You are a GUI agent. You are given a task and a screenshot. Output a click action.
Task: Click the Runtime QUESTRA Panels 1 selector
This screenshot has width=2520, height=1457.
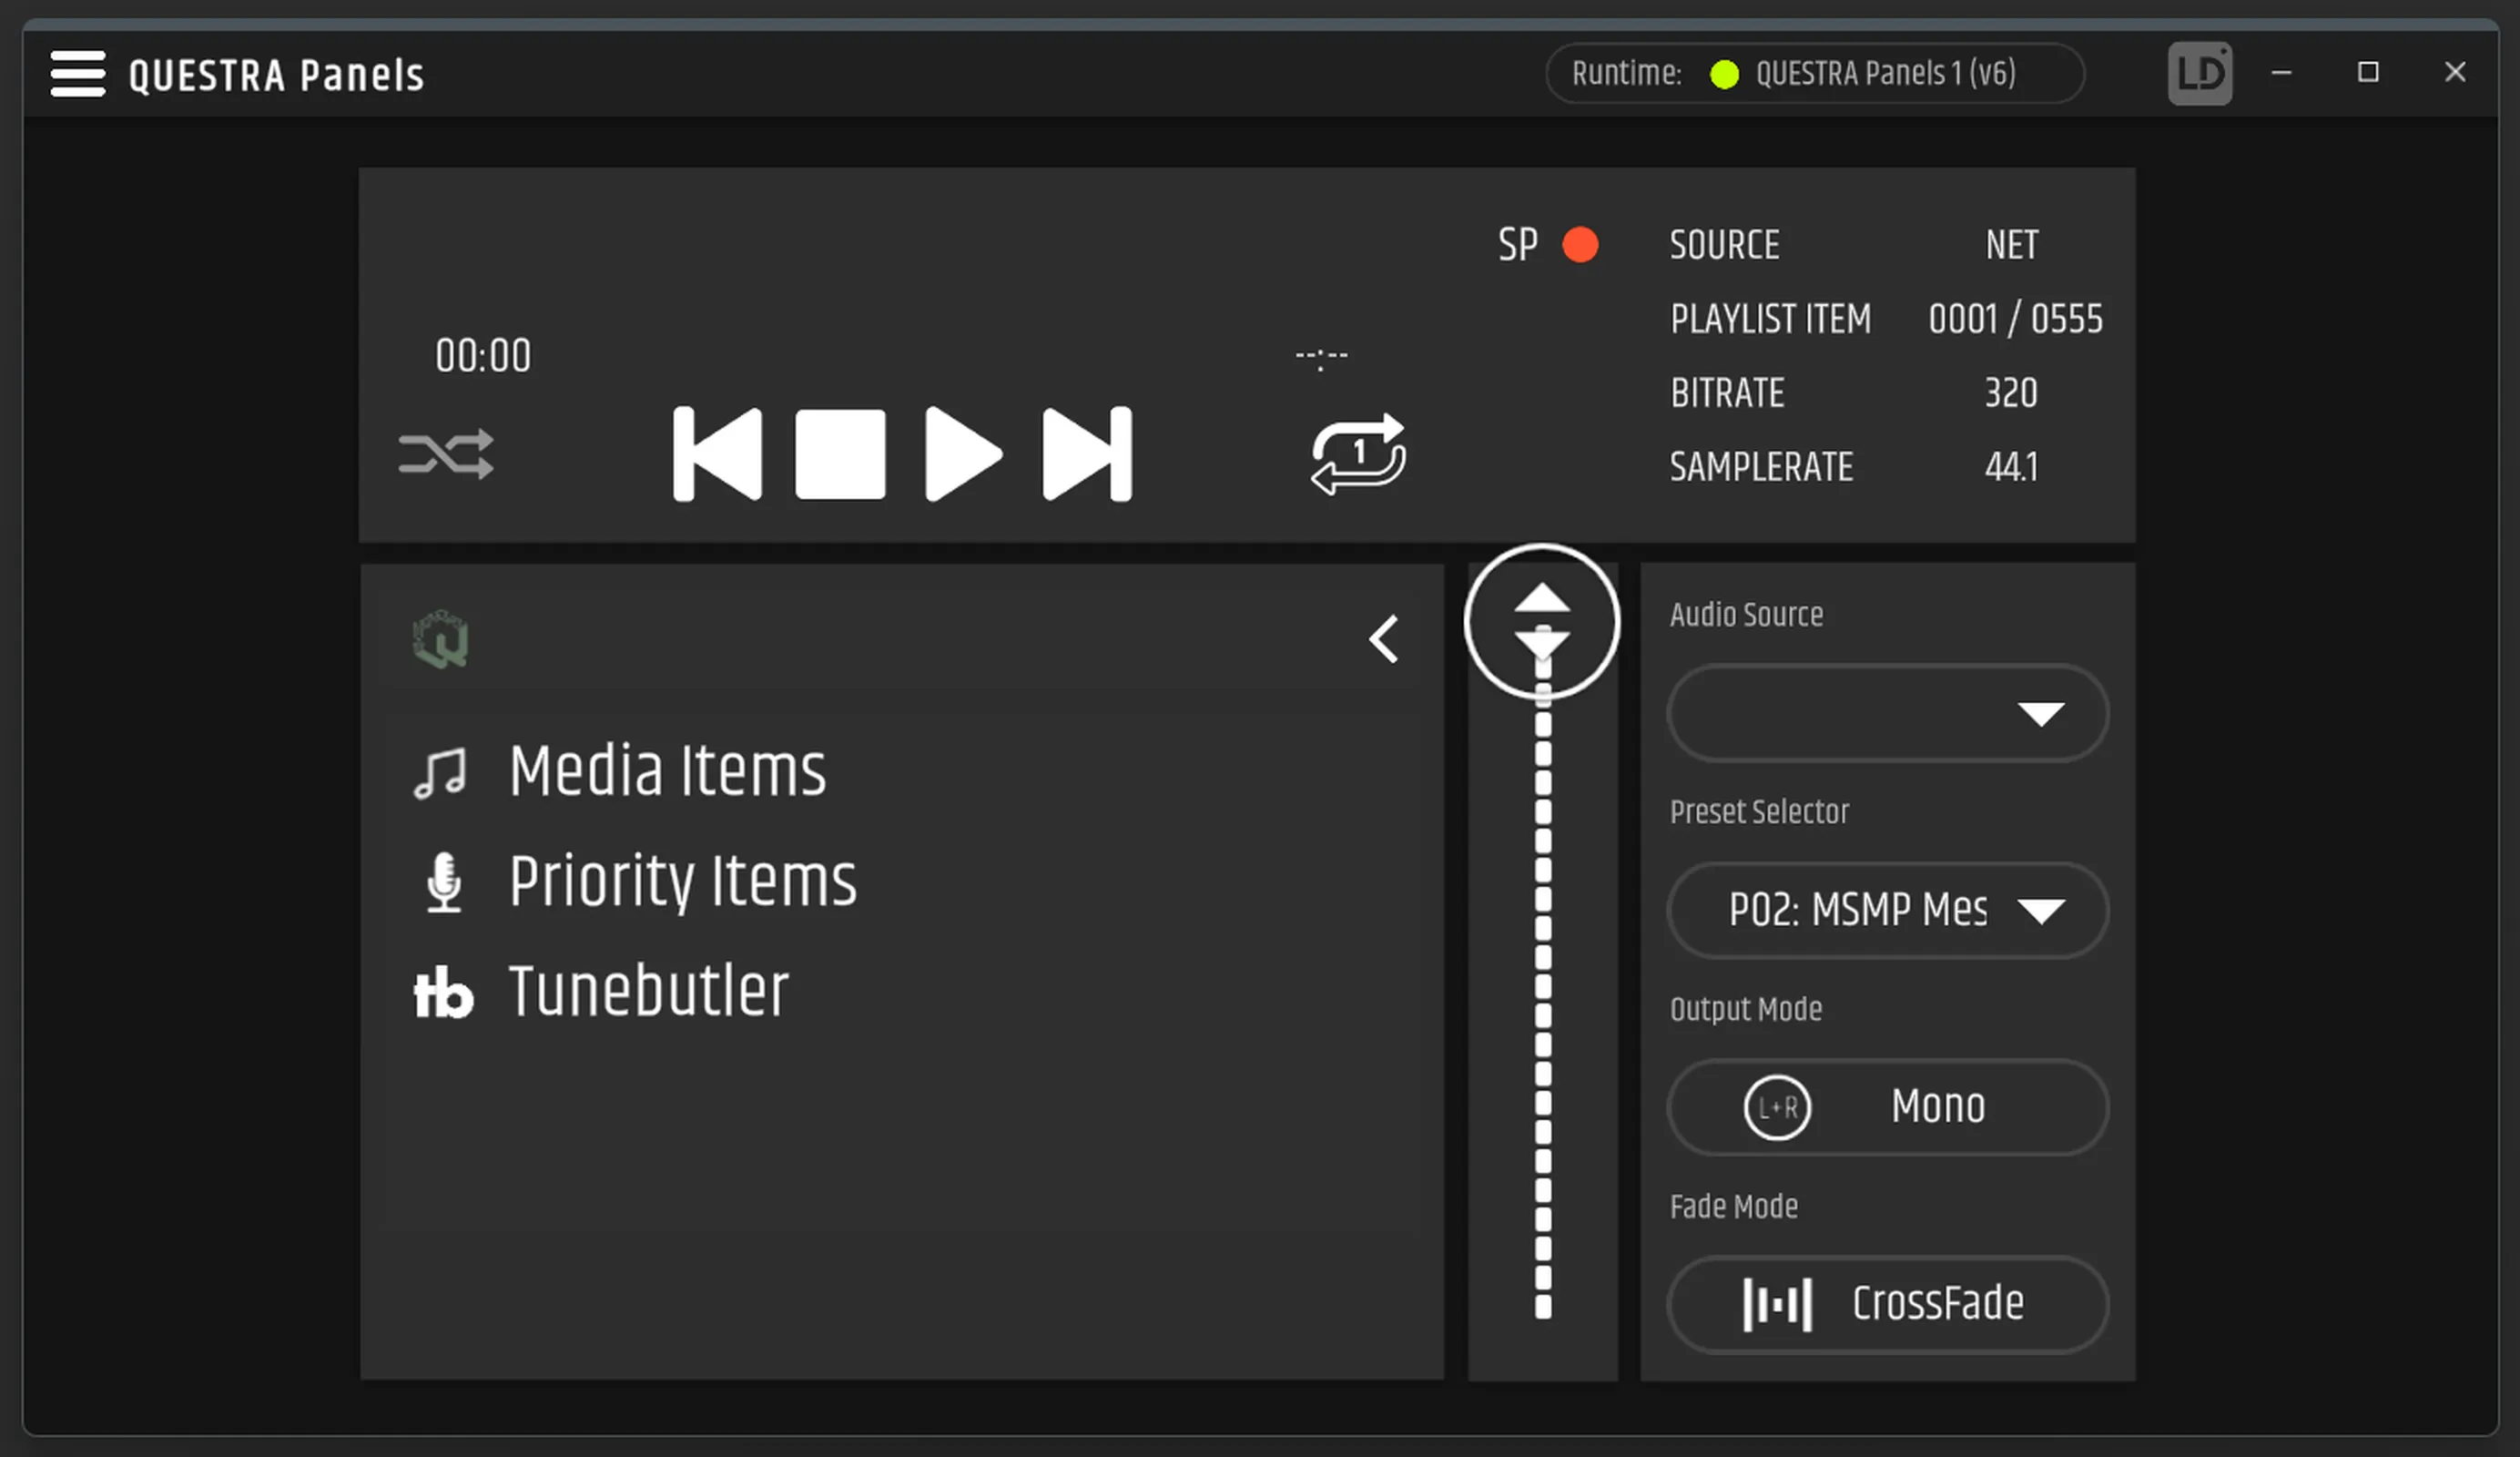coord(1814,73)
